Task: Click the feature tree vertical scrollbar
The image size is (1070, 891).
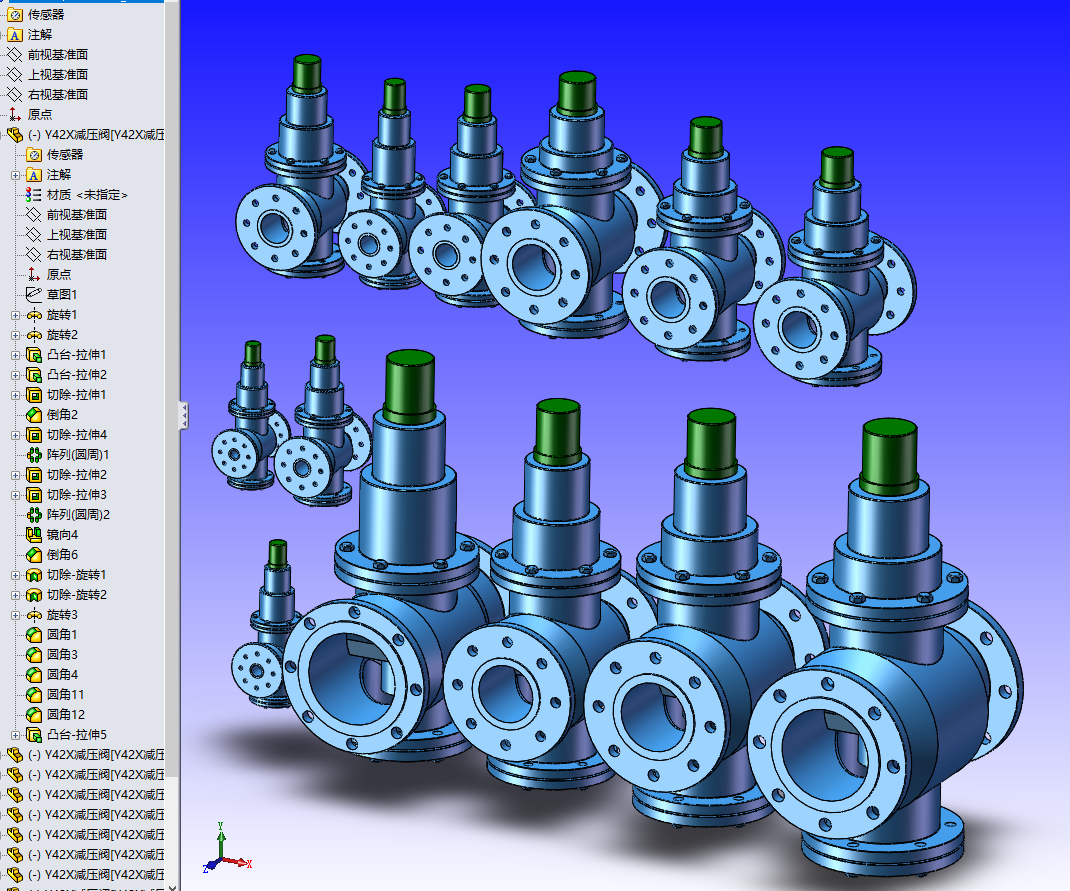Action: (x=172, y=389)
